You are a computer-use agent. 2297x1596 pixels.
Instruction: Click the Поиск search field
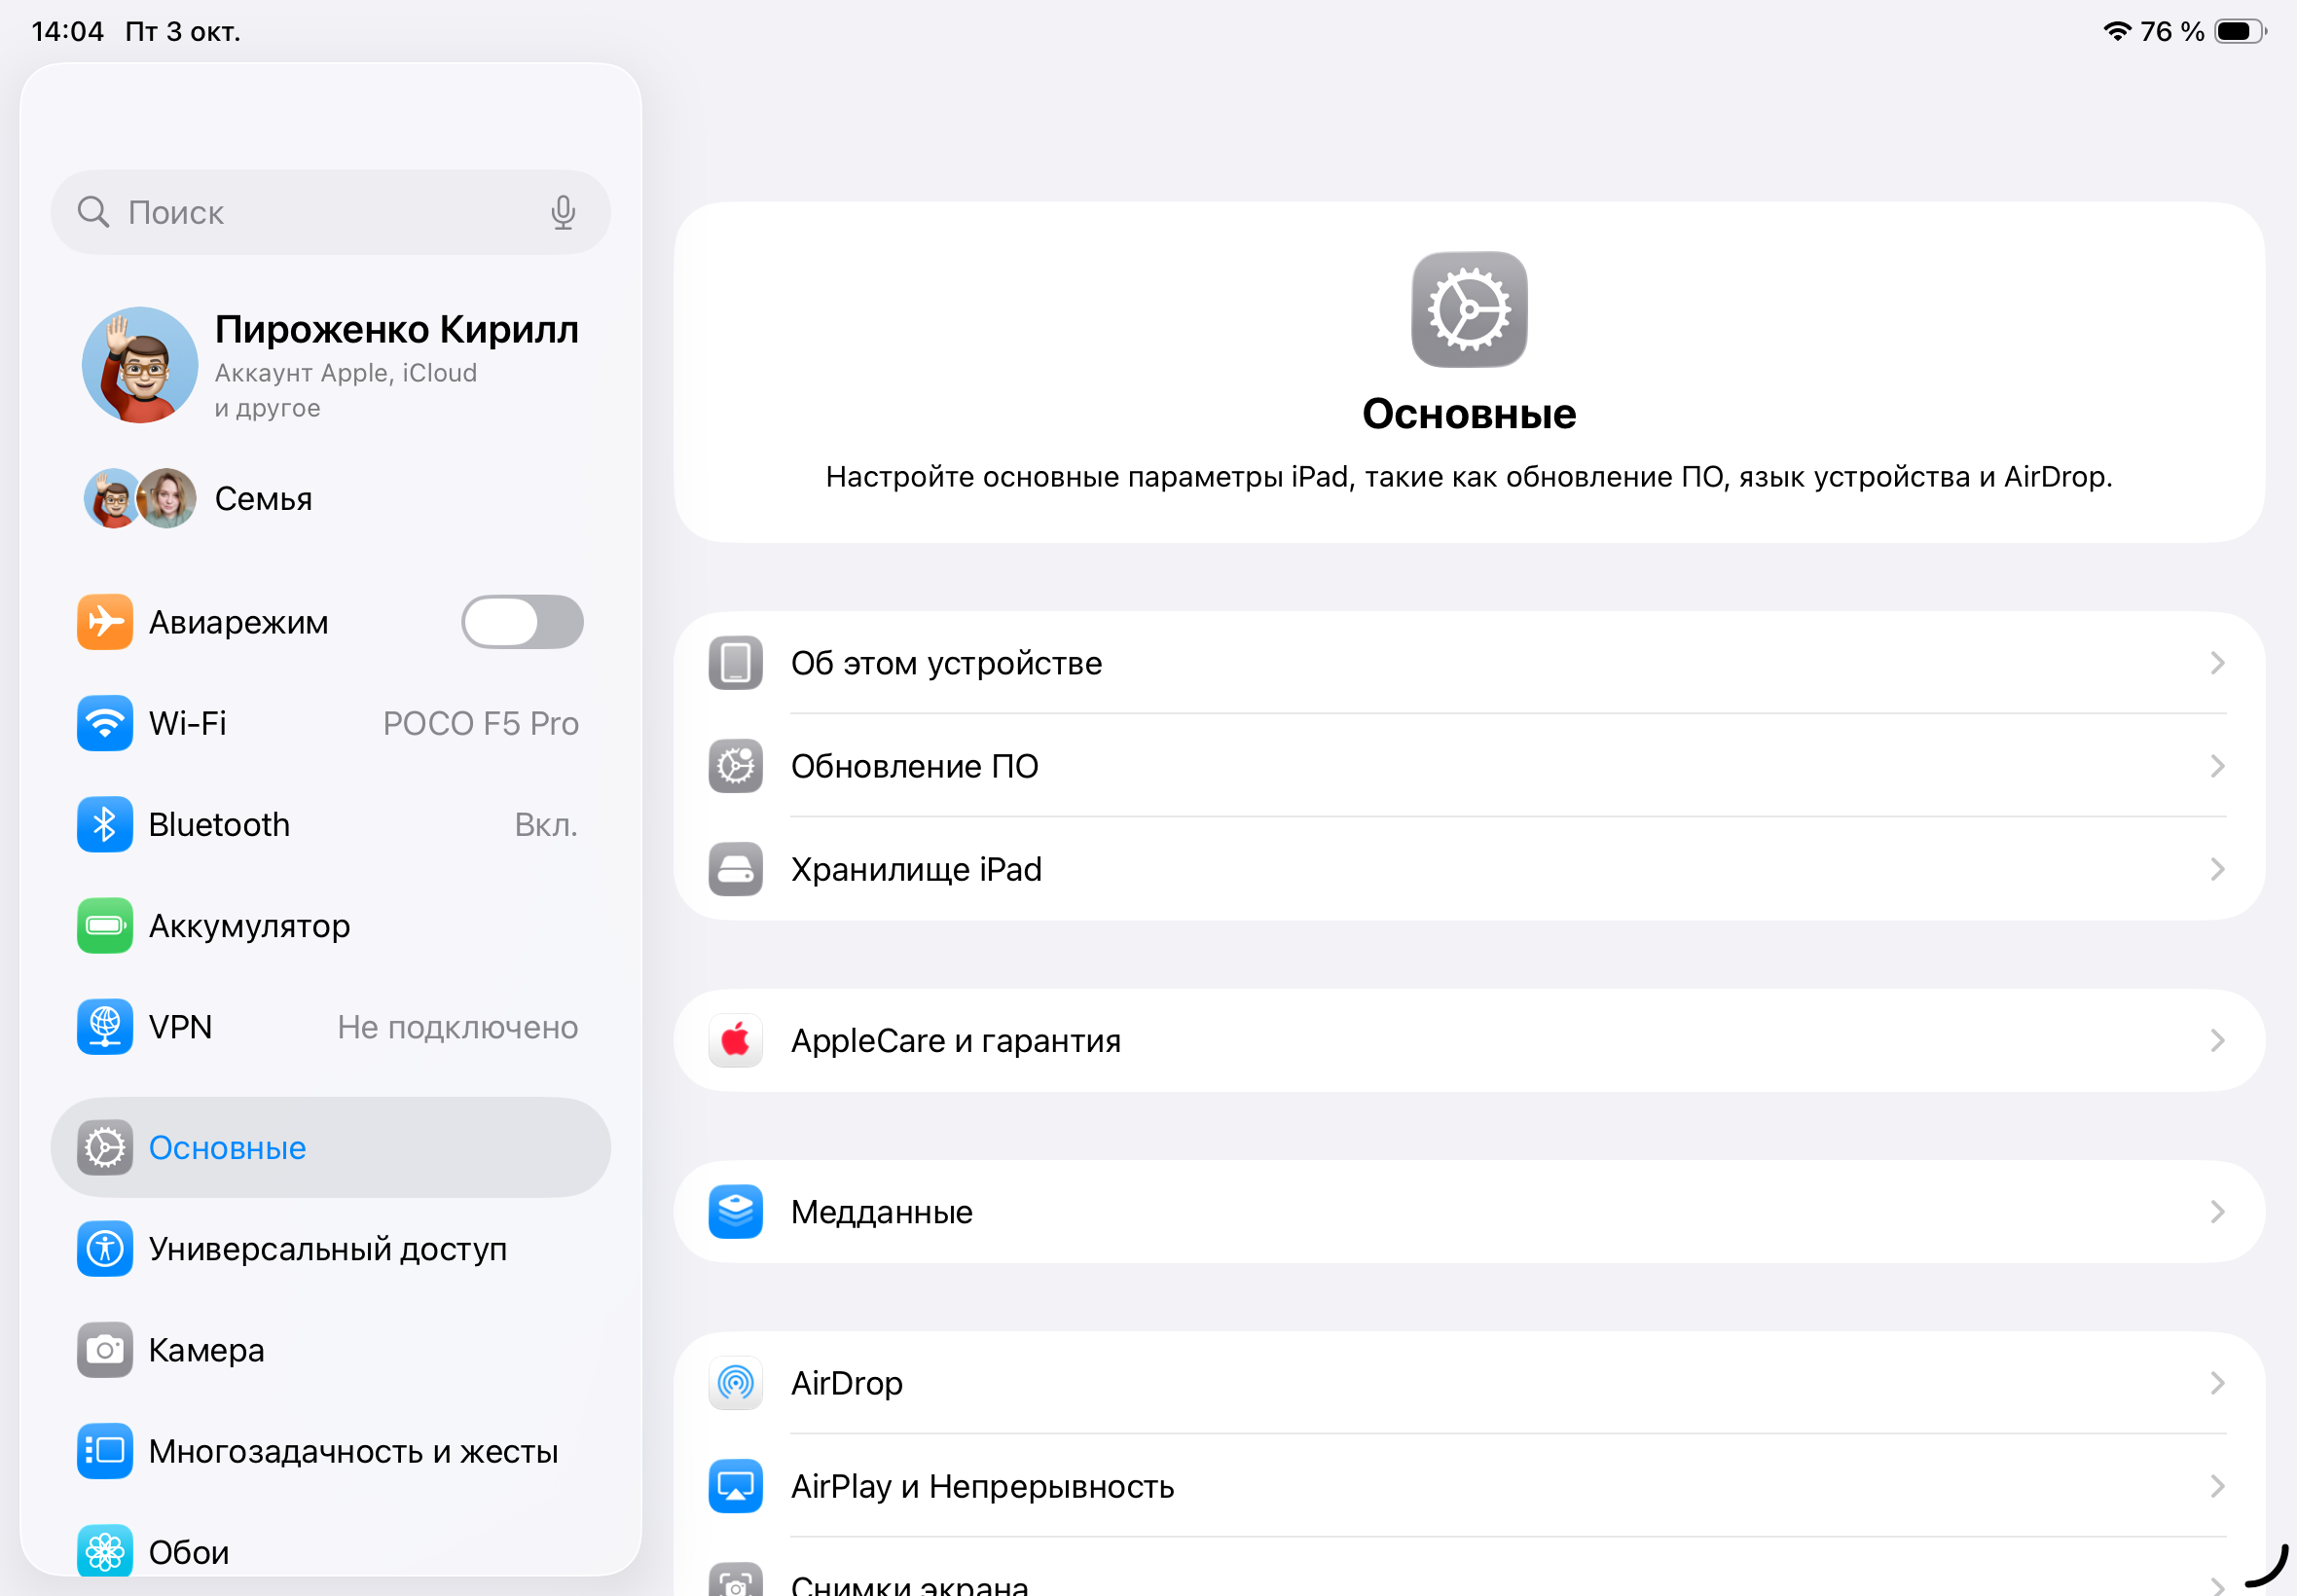tap(320, 212)
